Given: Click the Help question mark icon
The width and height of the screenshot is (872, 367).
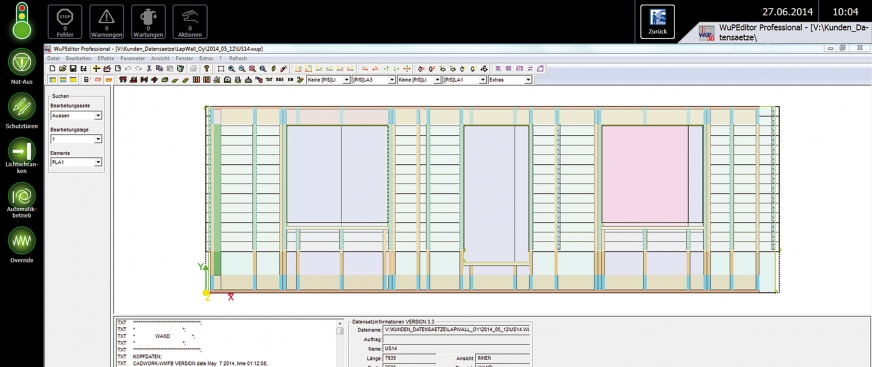Looking at the screenshot, I should pos(206,68).
